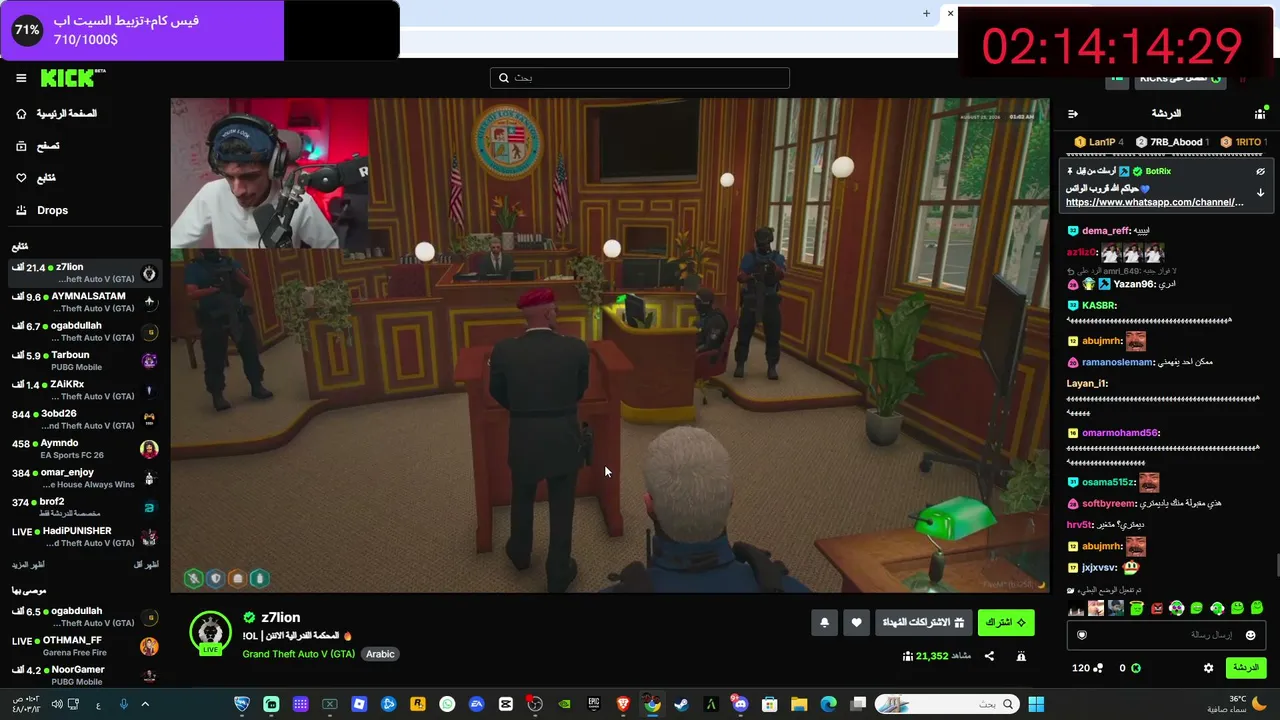The image size is (1280, 720).
Task: Open the Grand Theft Auto V (GTA) category link
Action: (298, 654)
